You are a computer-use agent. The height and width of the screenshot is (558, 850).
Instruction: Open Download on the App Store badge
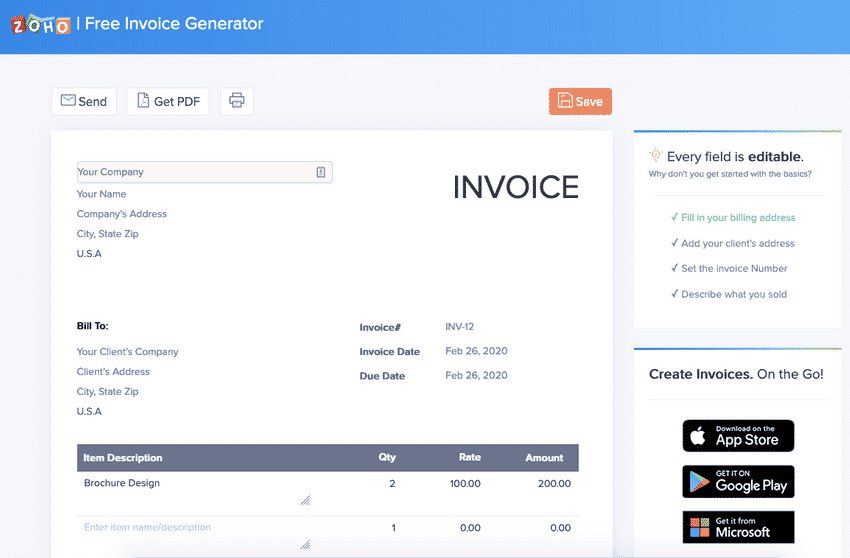click(738, 435)
